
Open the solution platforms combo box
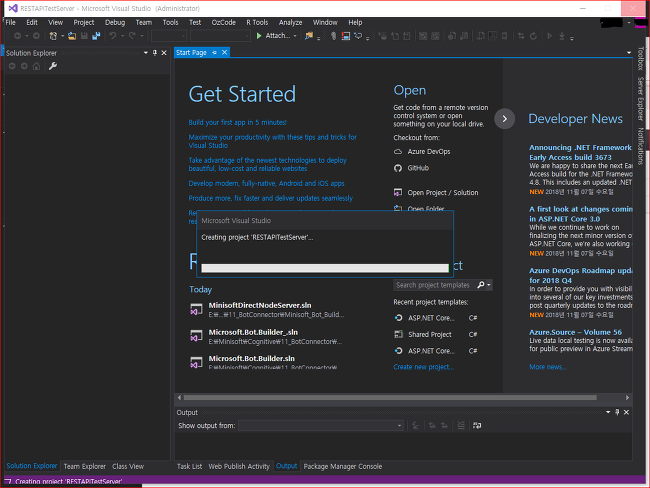(220, 36)
